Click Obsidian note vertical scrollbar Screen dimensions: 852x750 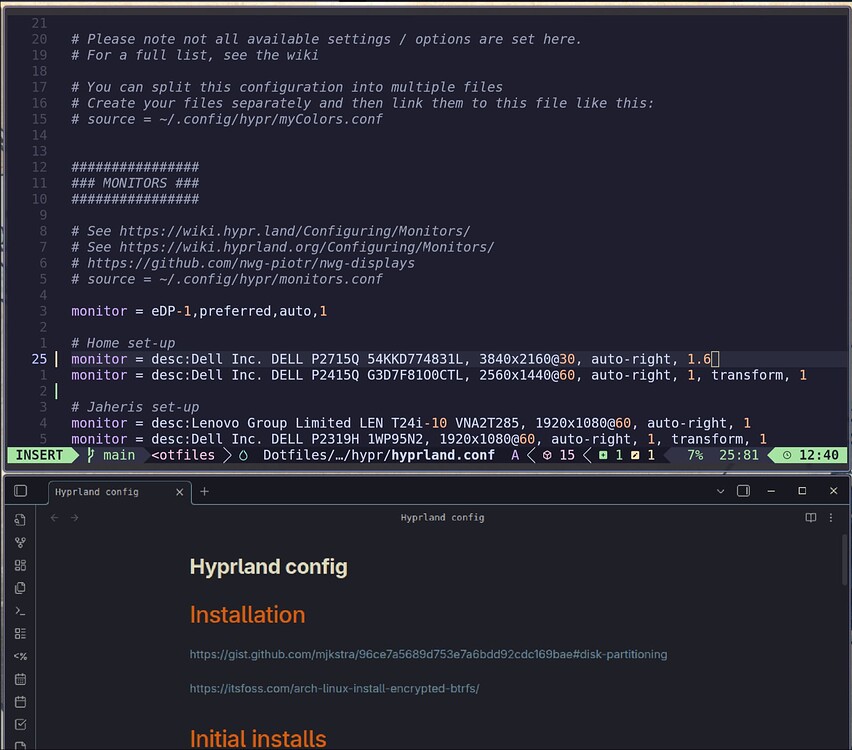(846, 560)
